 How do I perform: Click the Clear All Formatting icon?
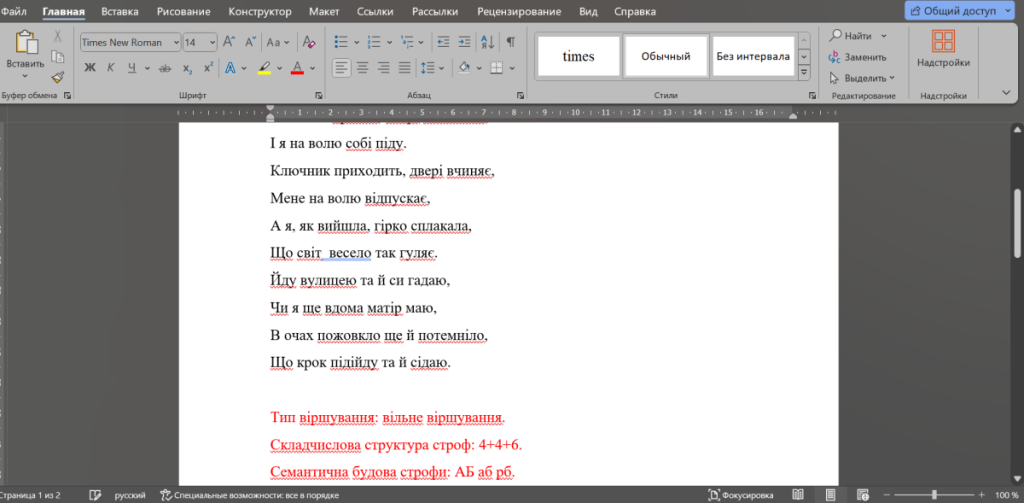coord(309,42)
